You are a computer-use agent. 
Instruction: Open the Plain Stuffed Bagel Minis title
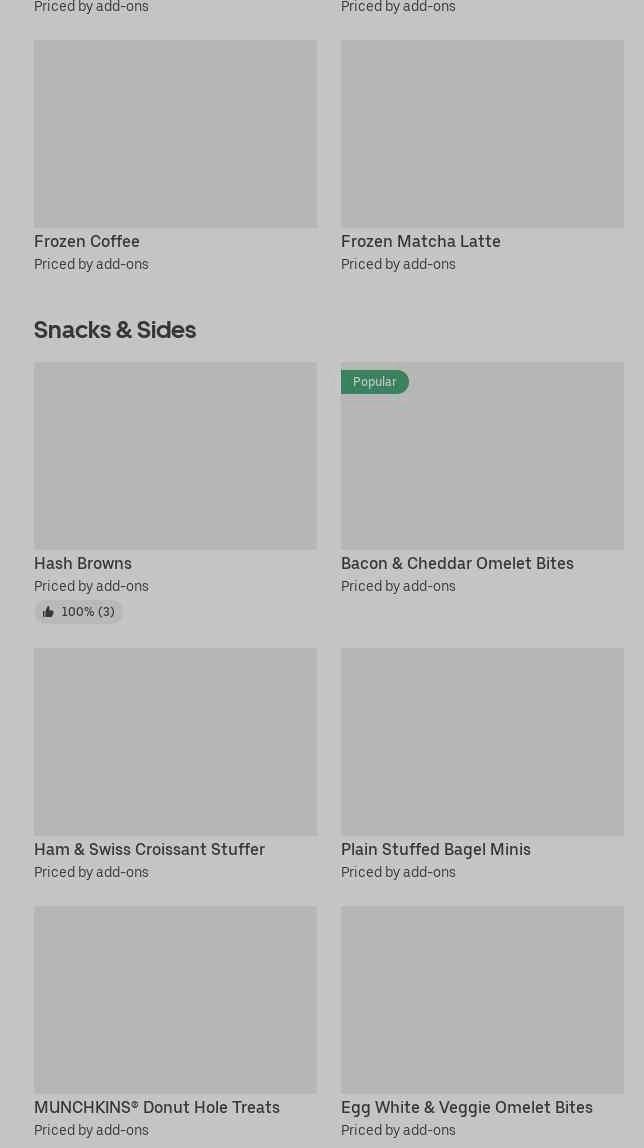[436, 849]
